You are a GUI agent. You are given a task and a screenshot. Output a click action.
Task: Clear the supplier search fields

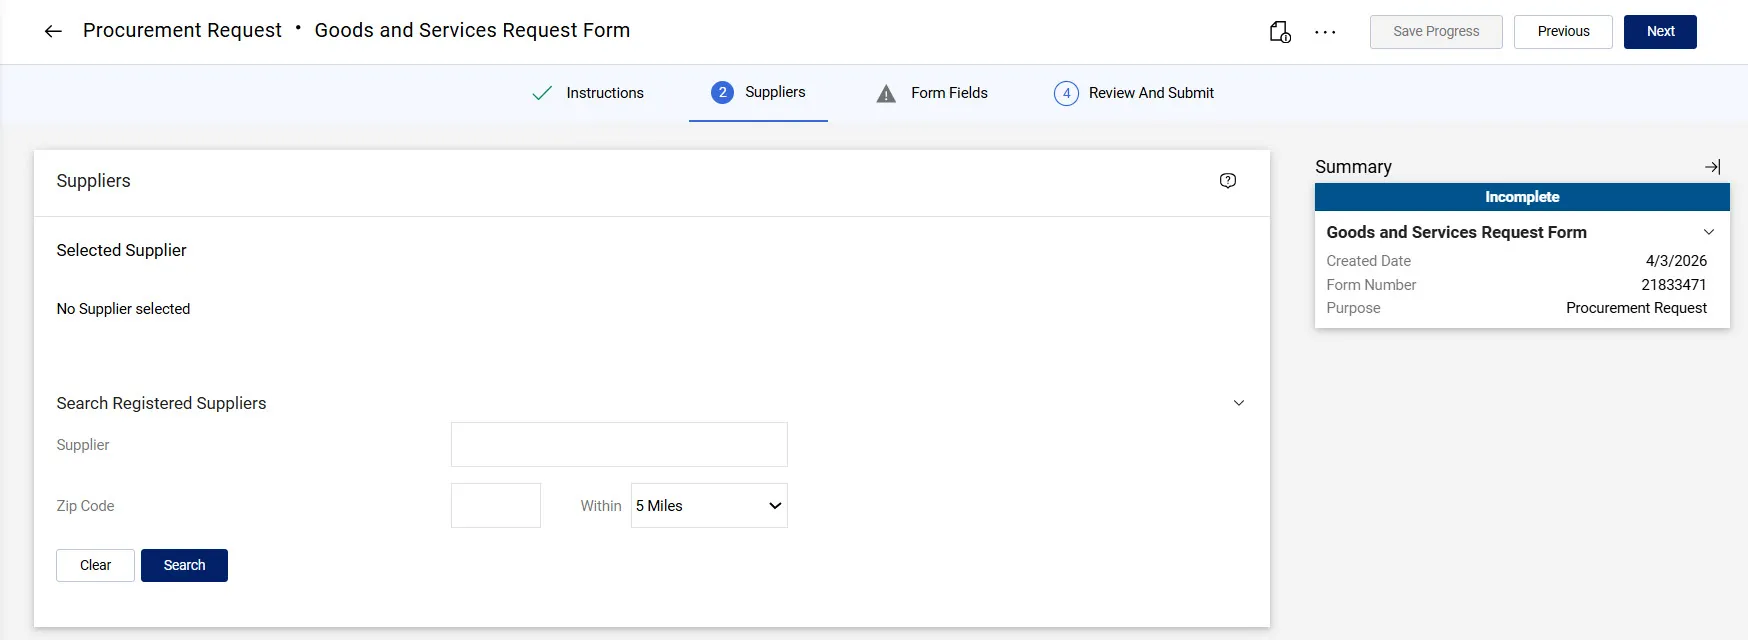95,565
